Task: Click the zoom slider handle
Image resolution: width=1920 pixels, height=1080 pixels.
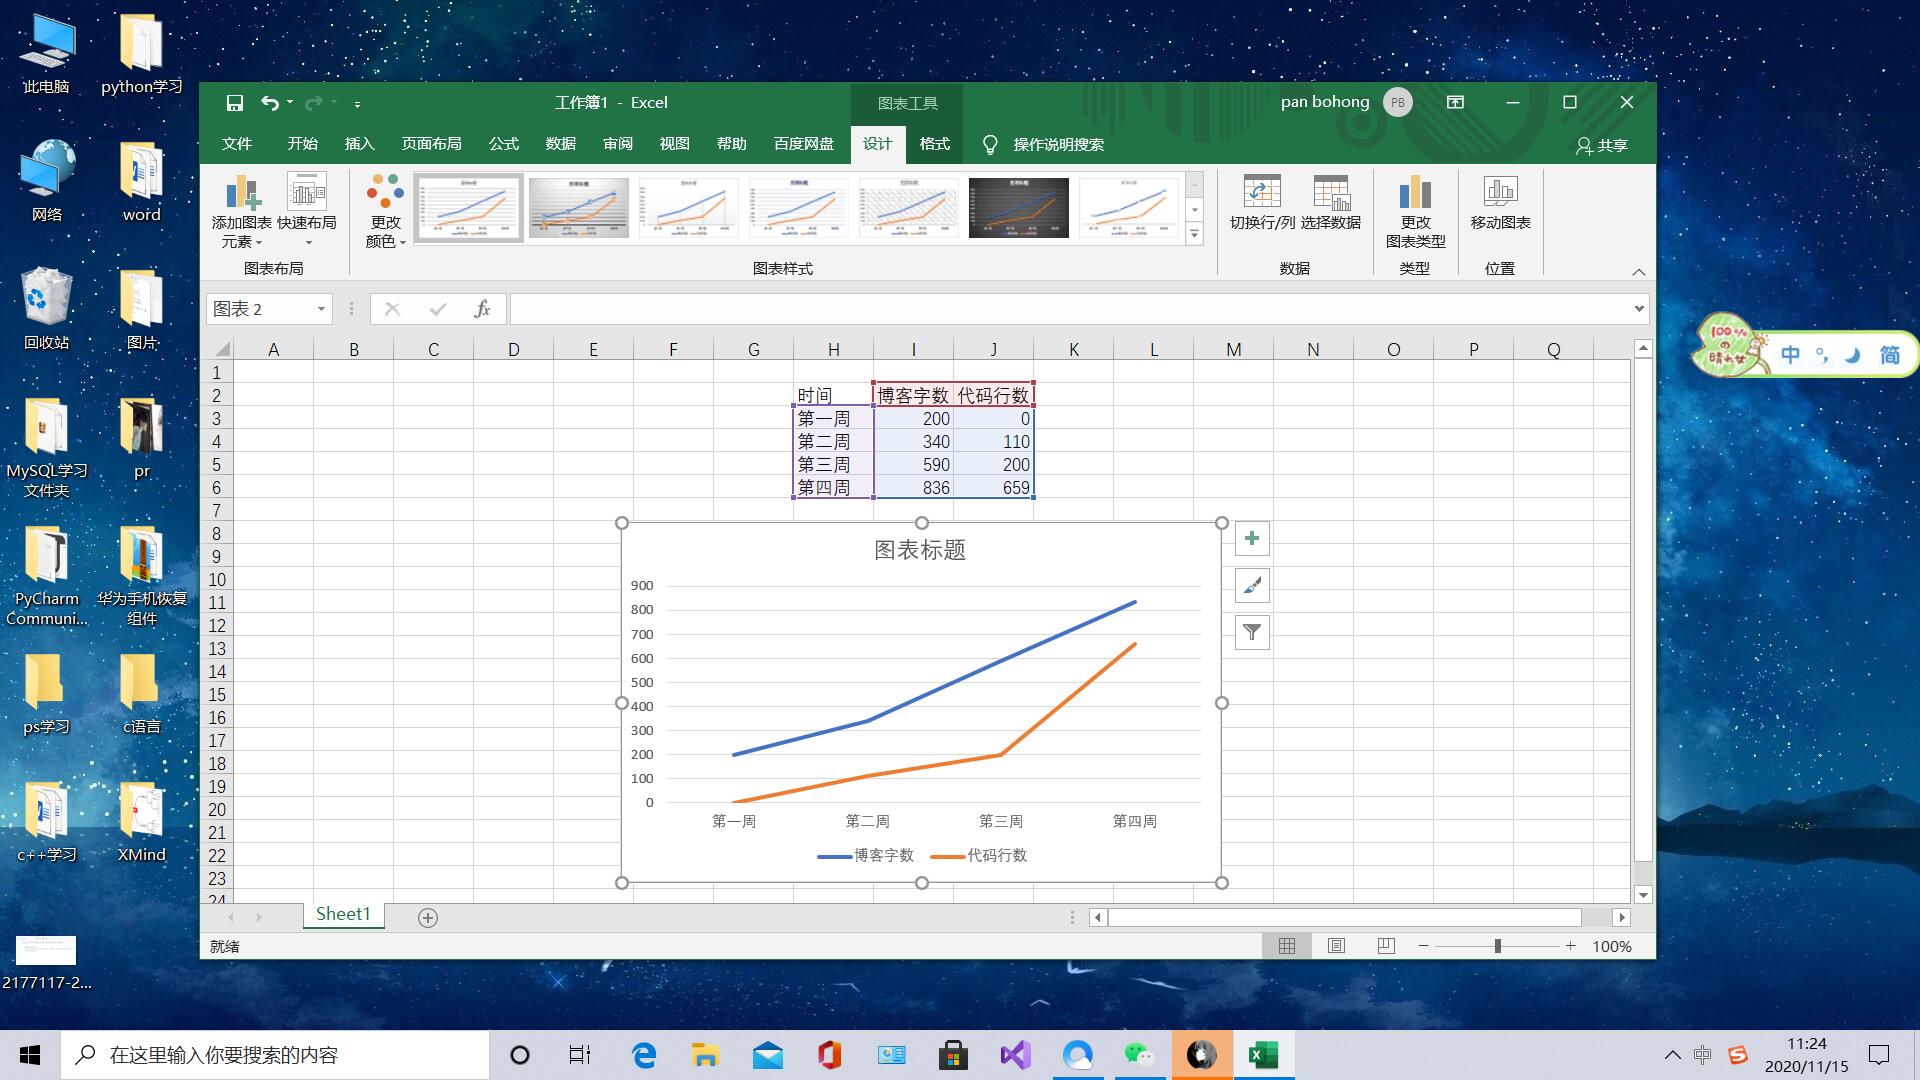Action: pyautogui.click(x=1497, y=946)
